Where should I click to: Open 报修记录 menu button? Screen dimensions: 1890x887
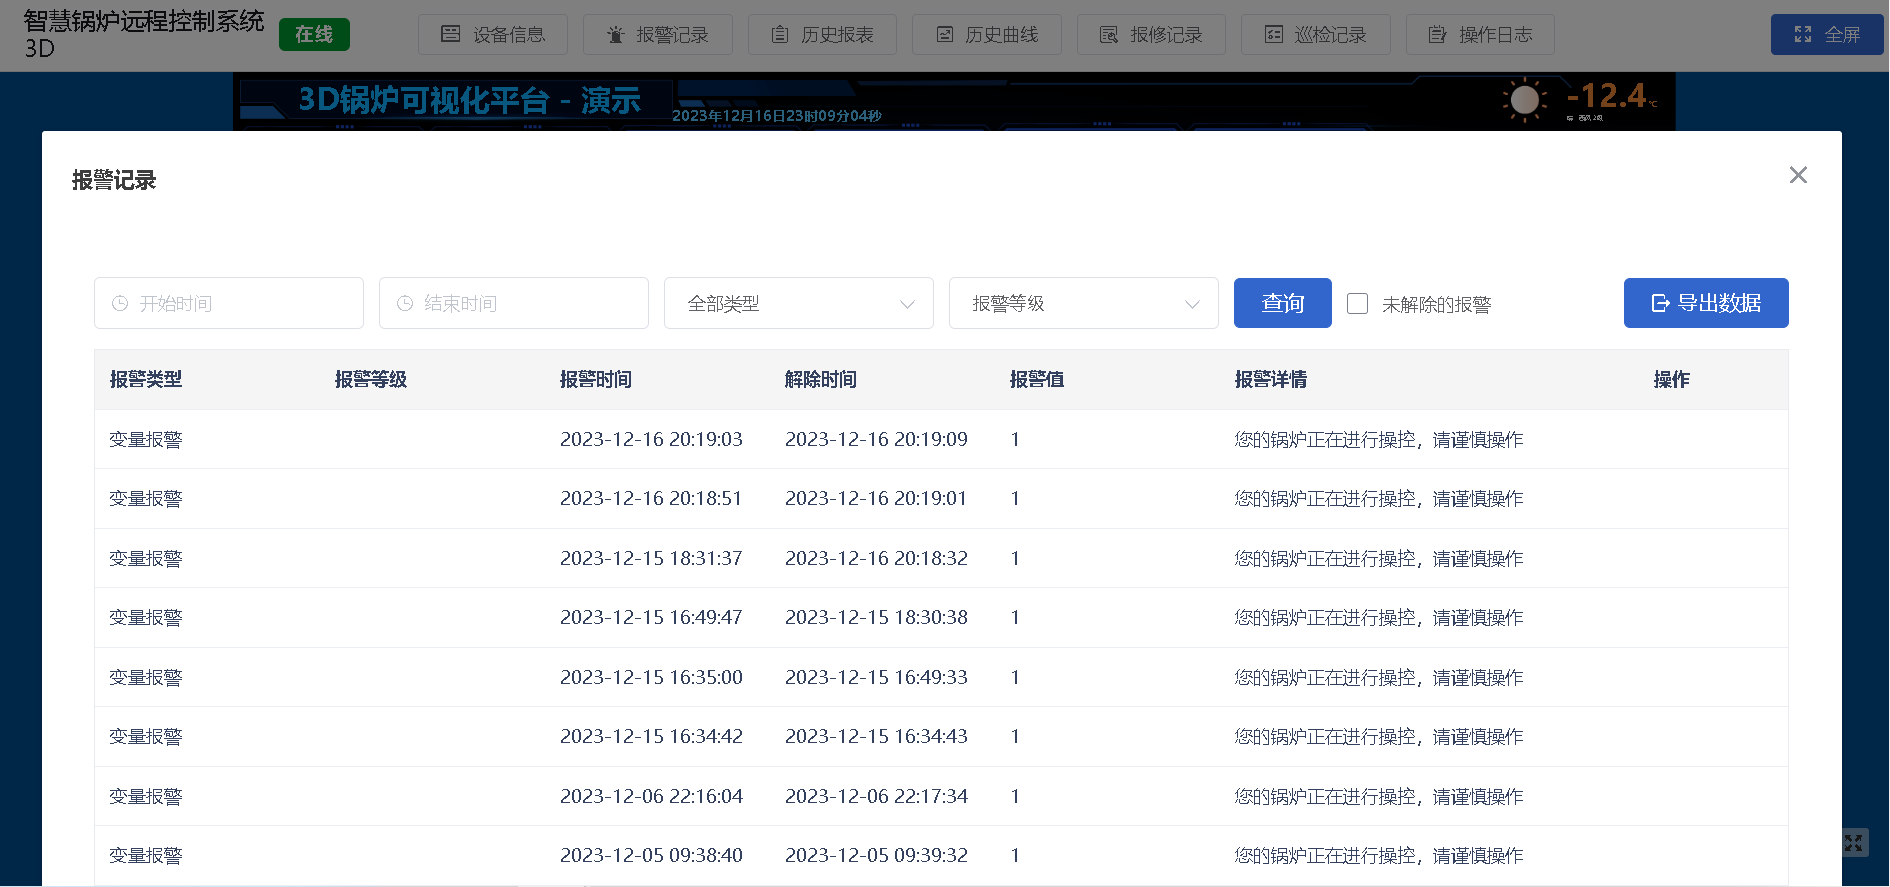[1151, 35]
